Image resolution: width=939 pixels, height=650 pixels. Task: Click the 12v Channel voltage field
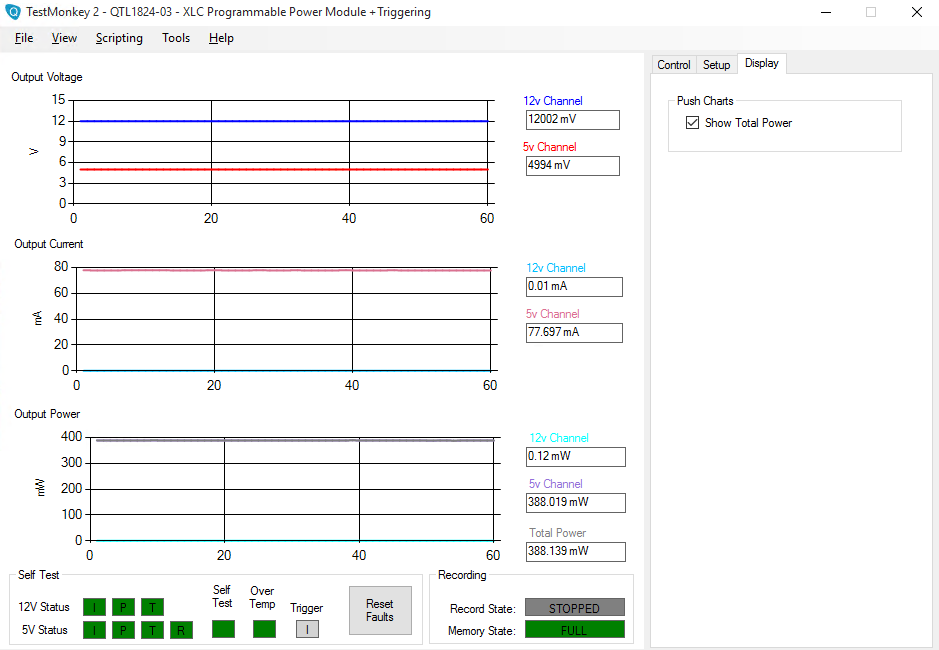572,120
